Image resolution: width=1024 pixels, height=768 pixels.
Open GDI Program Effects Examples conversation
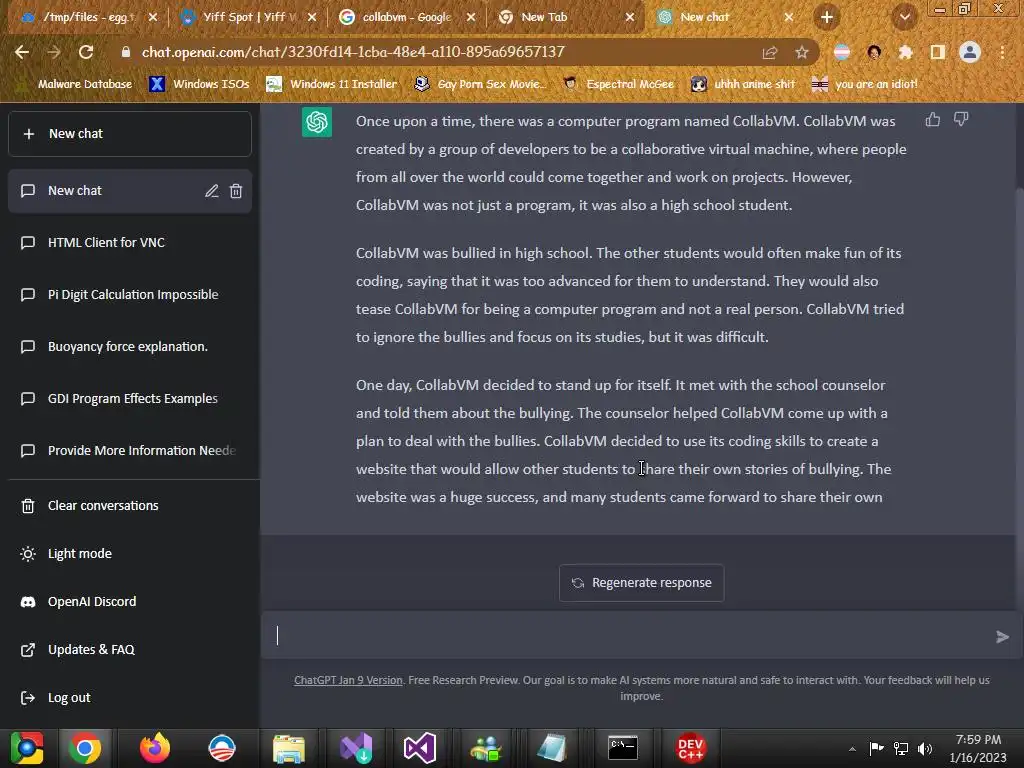coord(129,398)
